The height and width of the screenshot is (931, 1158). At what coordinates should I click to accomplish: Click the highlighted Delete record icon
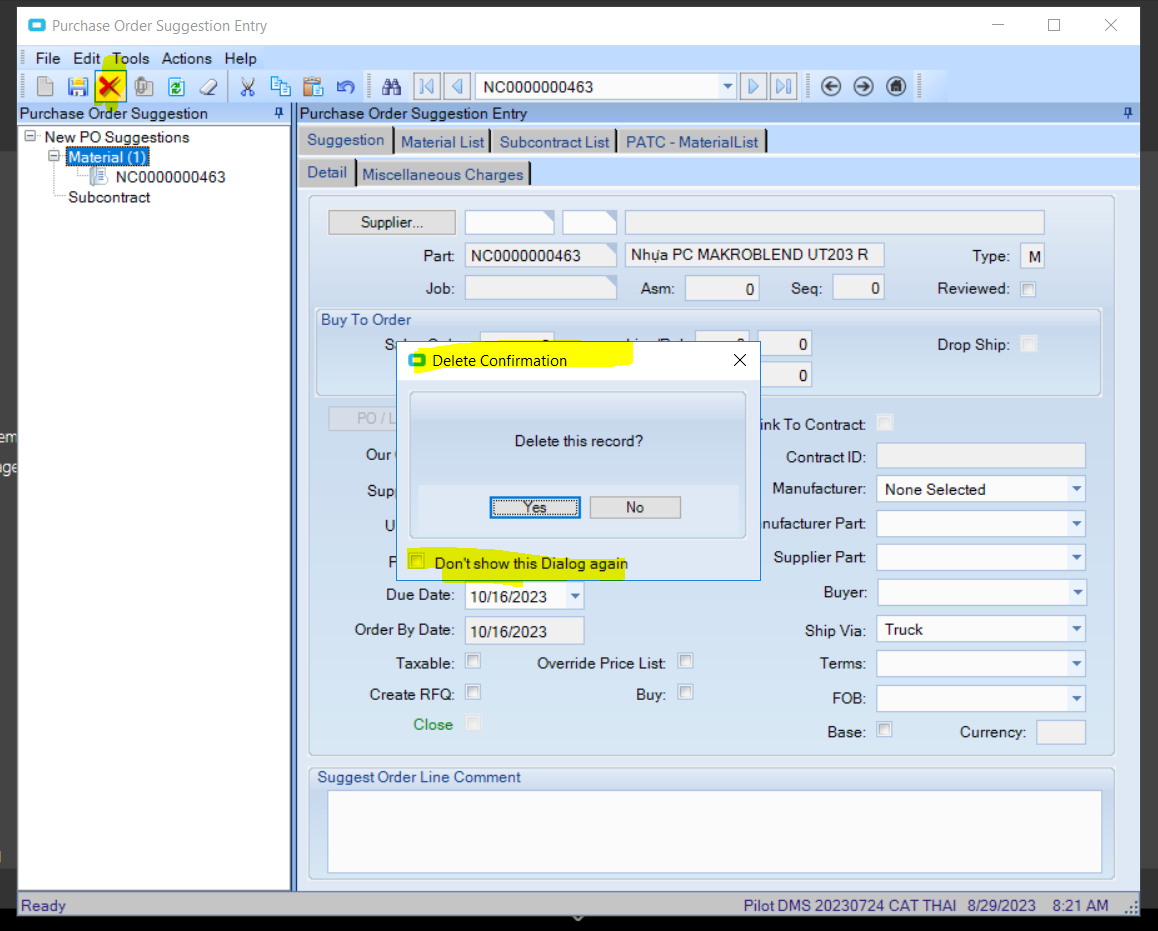pyautogui.click(x=109, y=86)
